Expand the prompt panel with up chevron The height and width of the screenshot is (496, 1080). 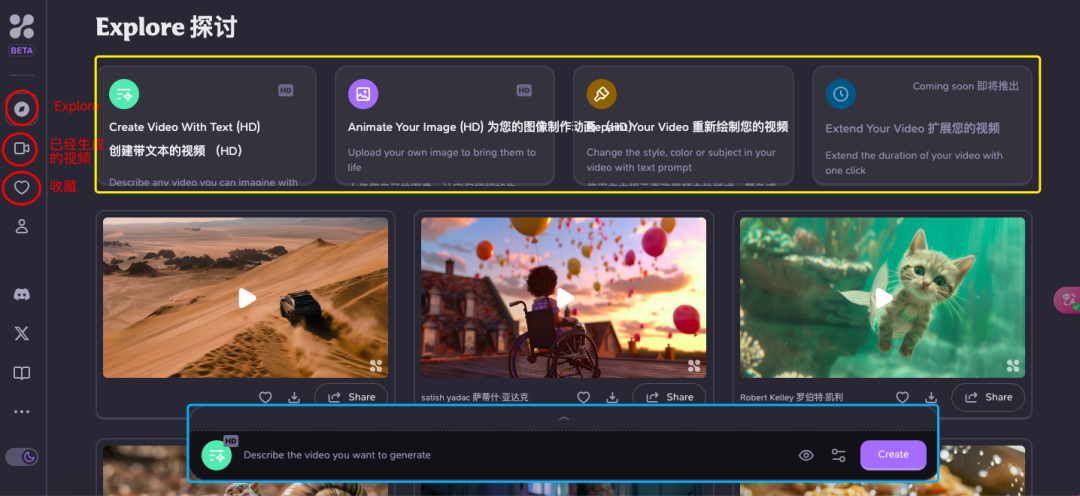[563, 419]
